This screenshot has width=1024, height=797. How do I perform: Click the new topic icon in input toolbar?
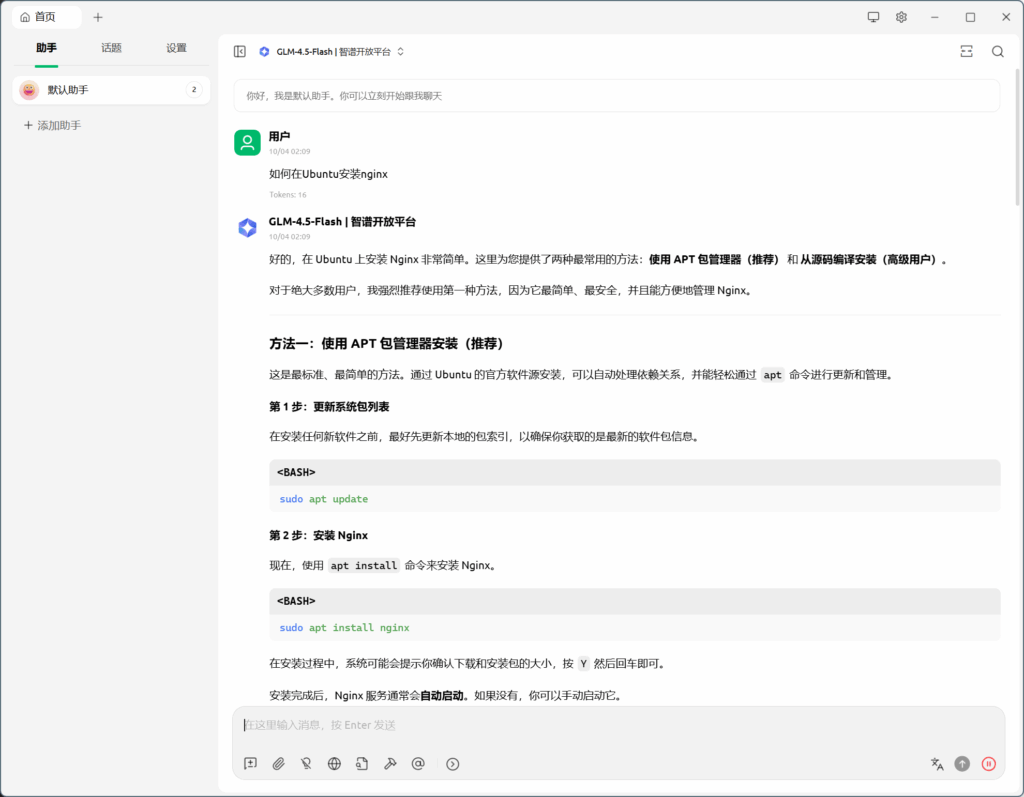251,764
